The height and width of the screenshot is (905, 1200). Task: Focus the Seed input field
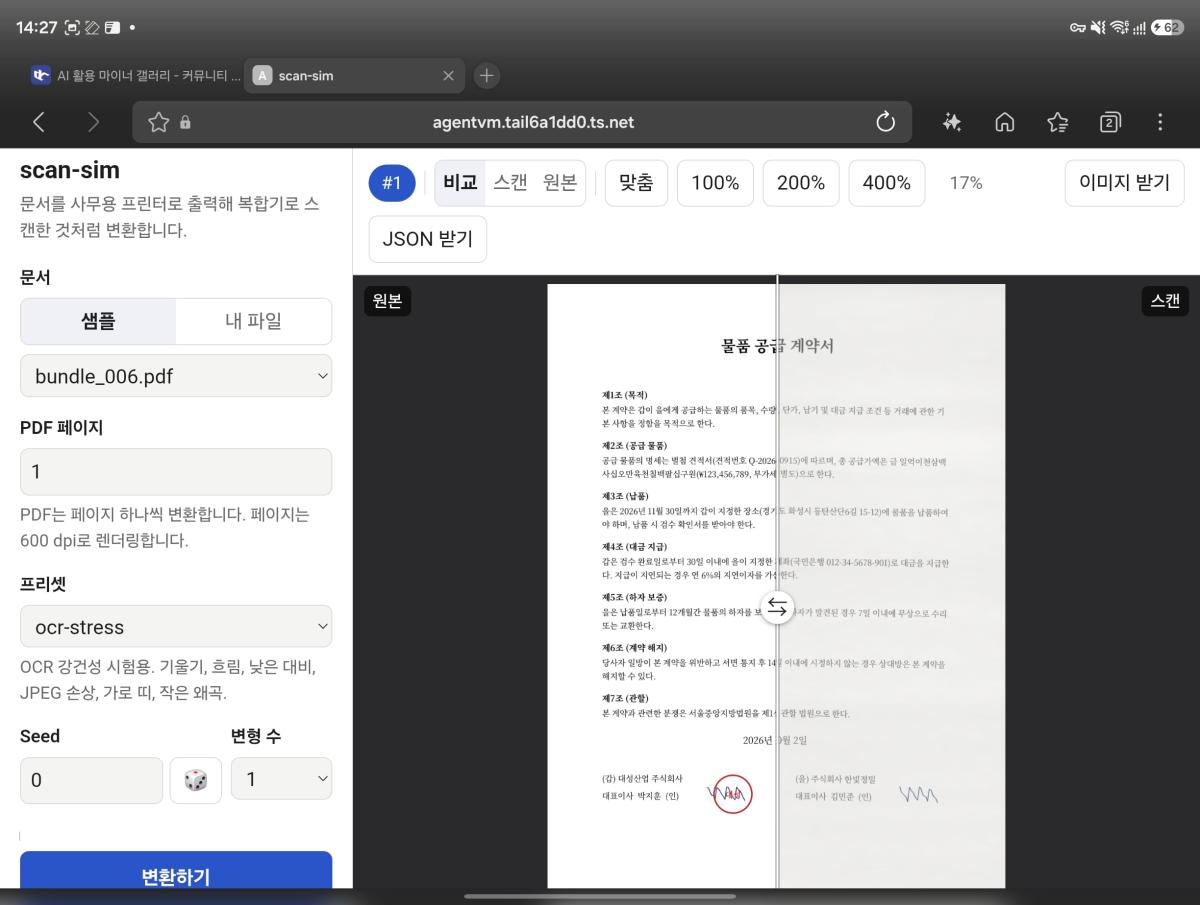click(91, 780)
